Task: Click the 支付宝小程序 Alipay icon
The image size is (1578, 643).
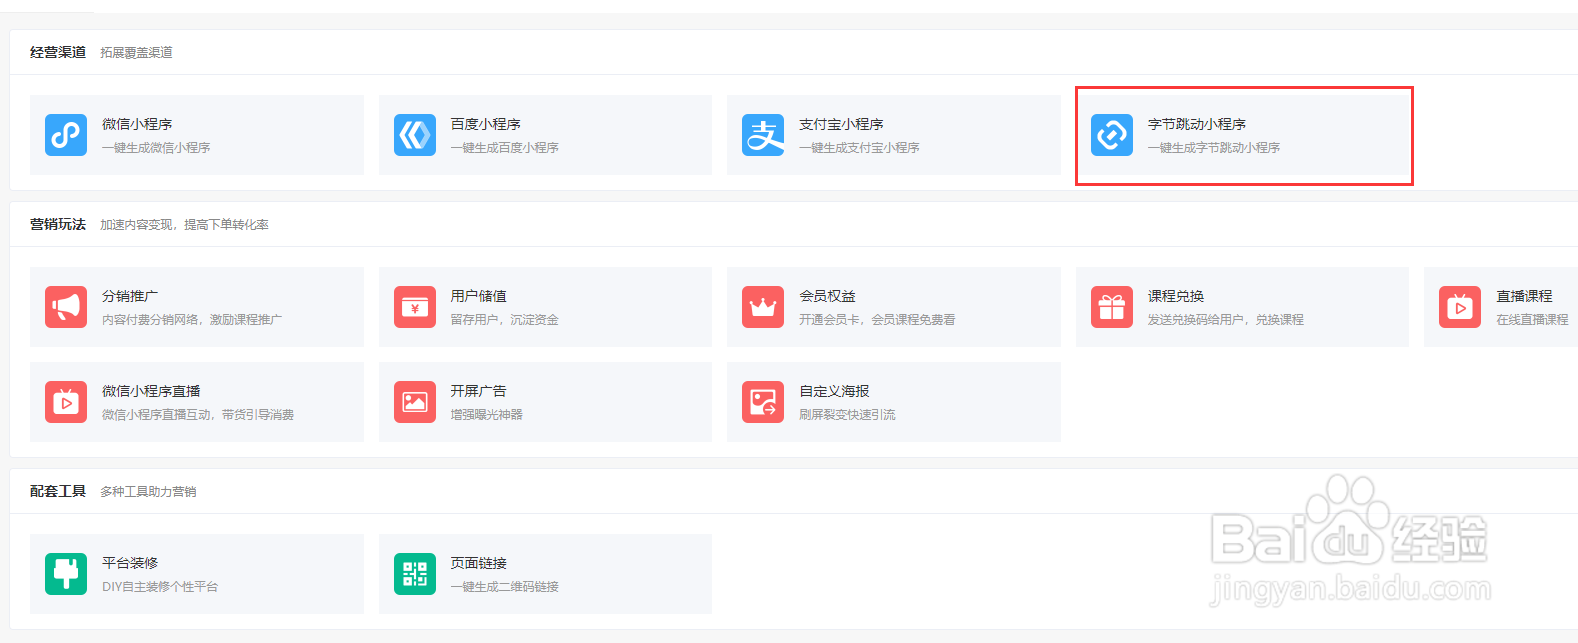Action: [x=763, y=135]
